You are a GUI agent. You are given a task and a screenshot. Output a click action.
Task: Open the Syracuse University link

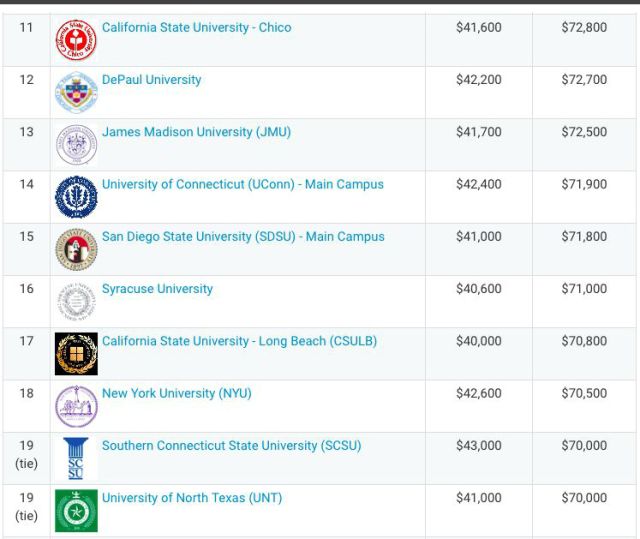pyautogui.click(x=157, y=288)
